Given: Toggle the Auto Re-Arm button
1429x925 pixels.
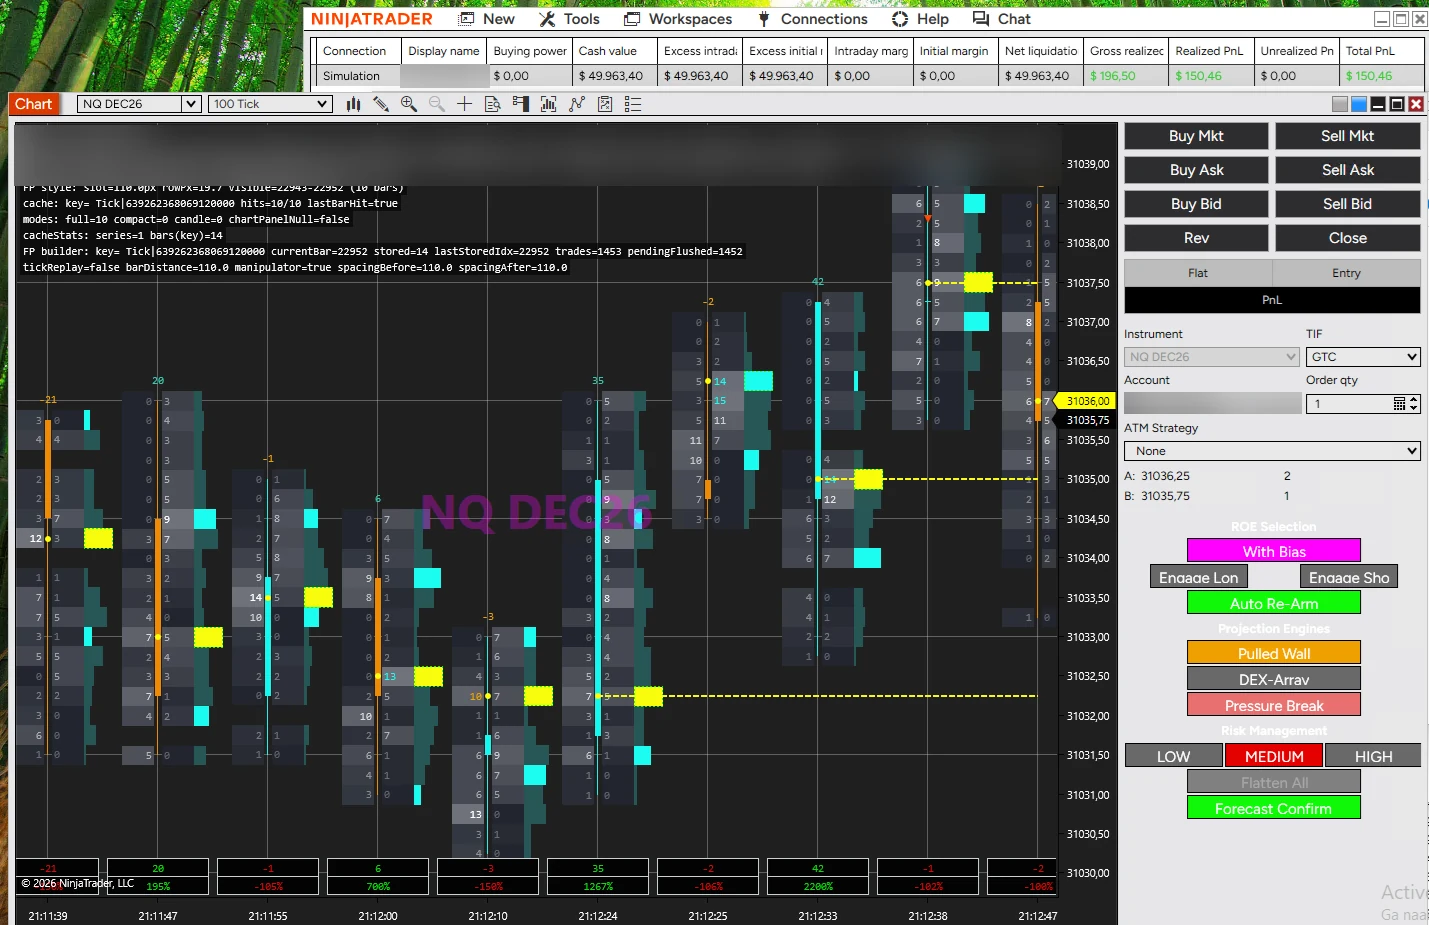Looking at the screenshot, I should (1274, 603).
